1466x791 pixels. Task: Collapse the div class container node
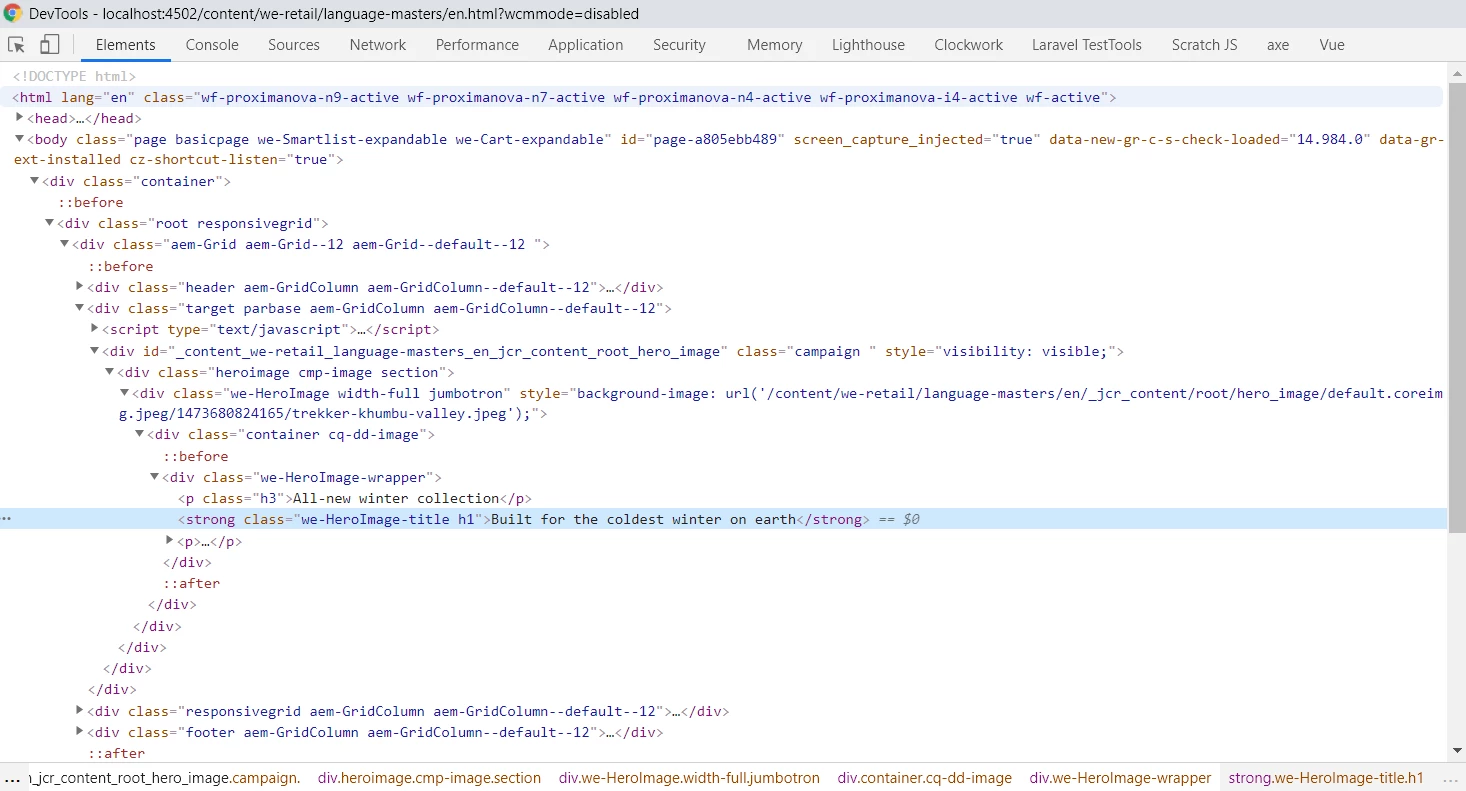34,181
